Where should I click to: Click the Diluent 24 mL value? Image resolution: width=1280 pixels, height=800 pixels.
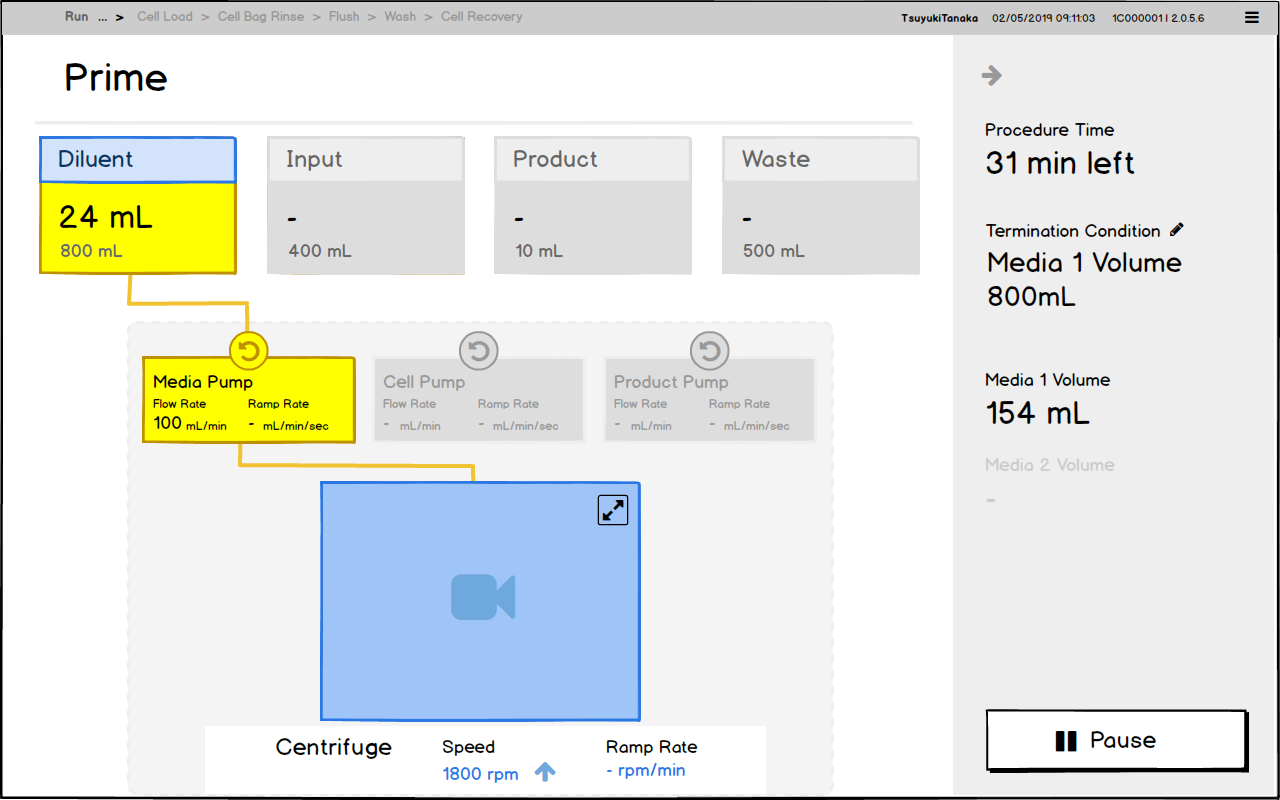click(x=105, y=217)
